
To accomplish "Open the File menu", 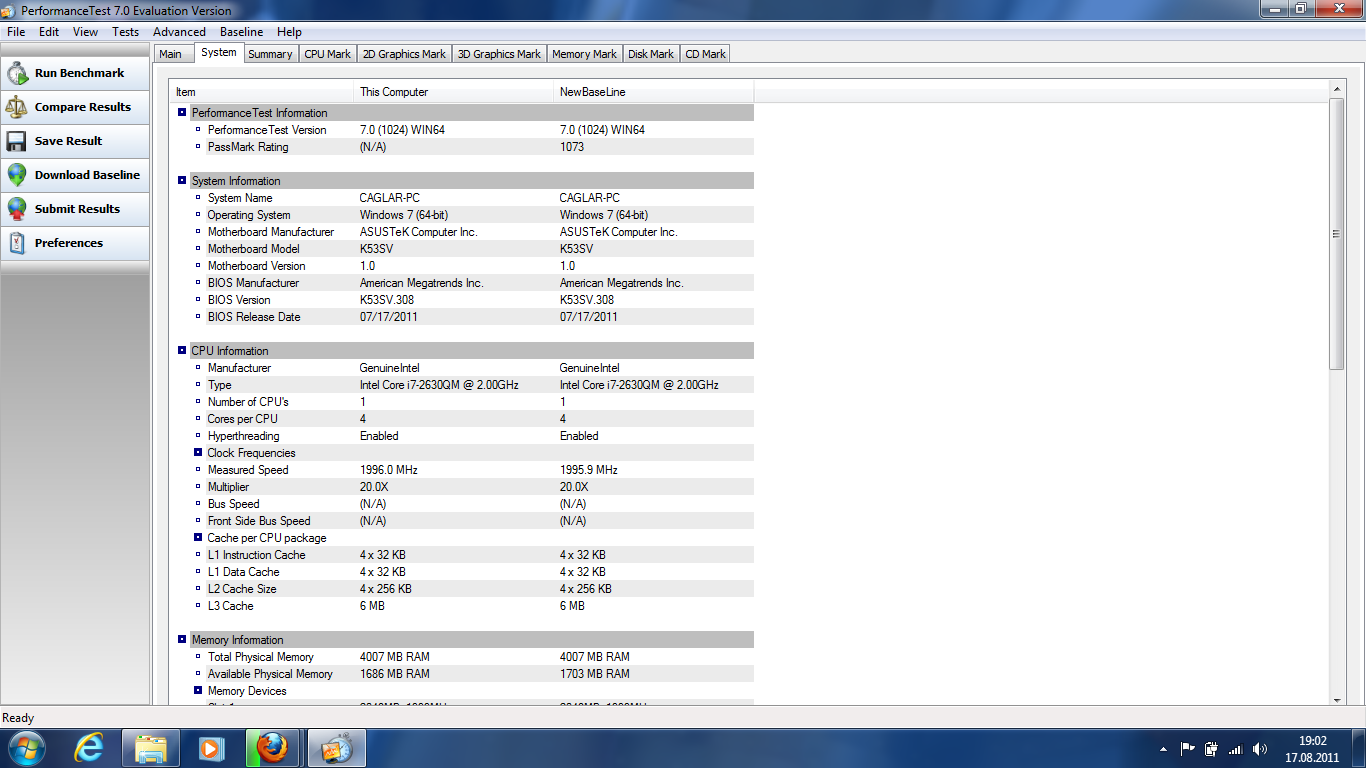I will point(16,32).
